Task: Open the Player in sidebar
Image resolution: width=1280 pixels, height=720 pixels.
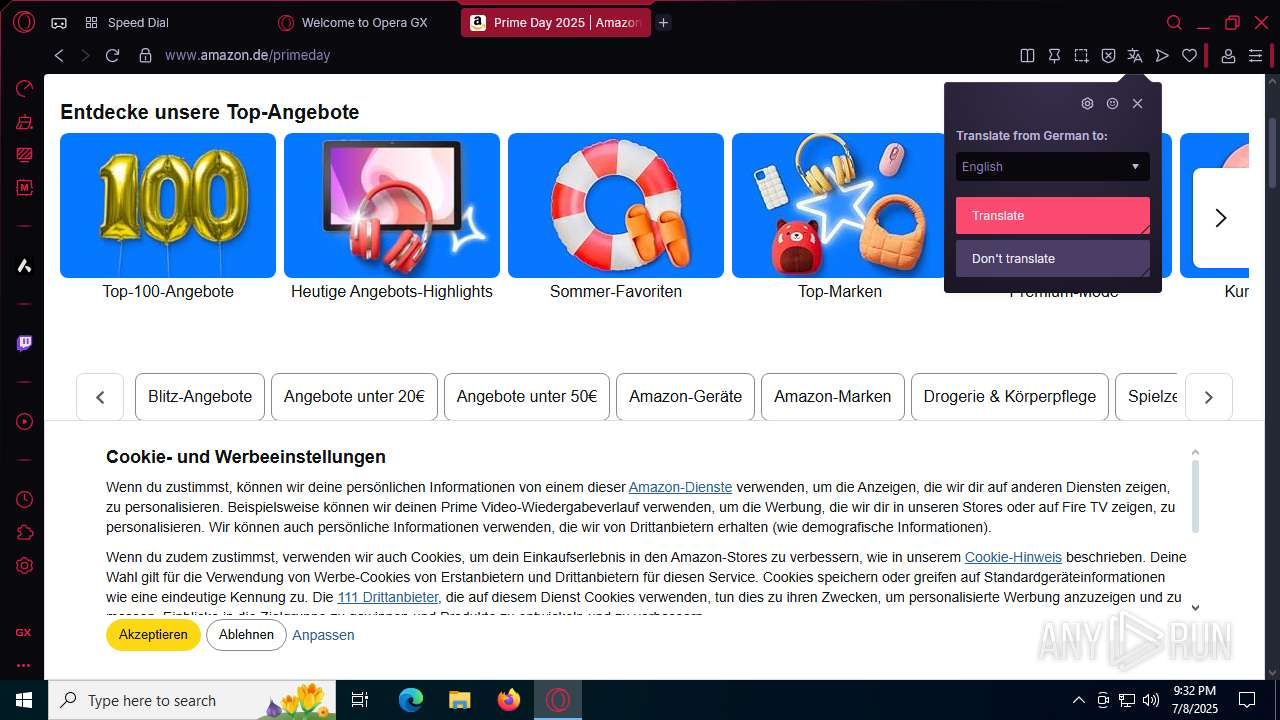Action: tap(24, 422)
